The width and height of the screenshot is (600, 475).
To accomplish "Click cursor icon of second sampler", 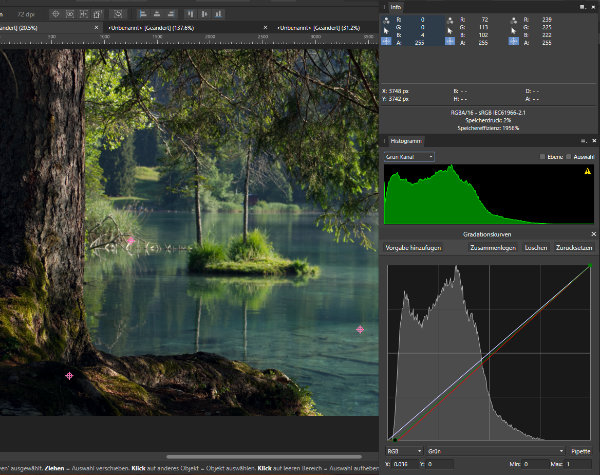I will (x=450, y=31).
